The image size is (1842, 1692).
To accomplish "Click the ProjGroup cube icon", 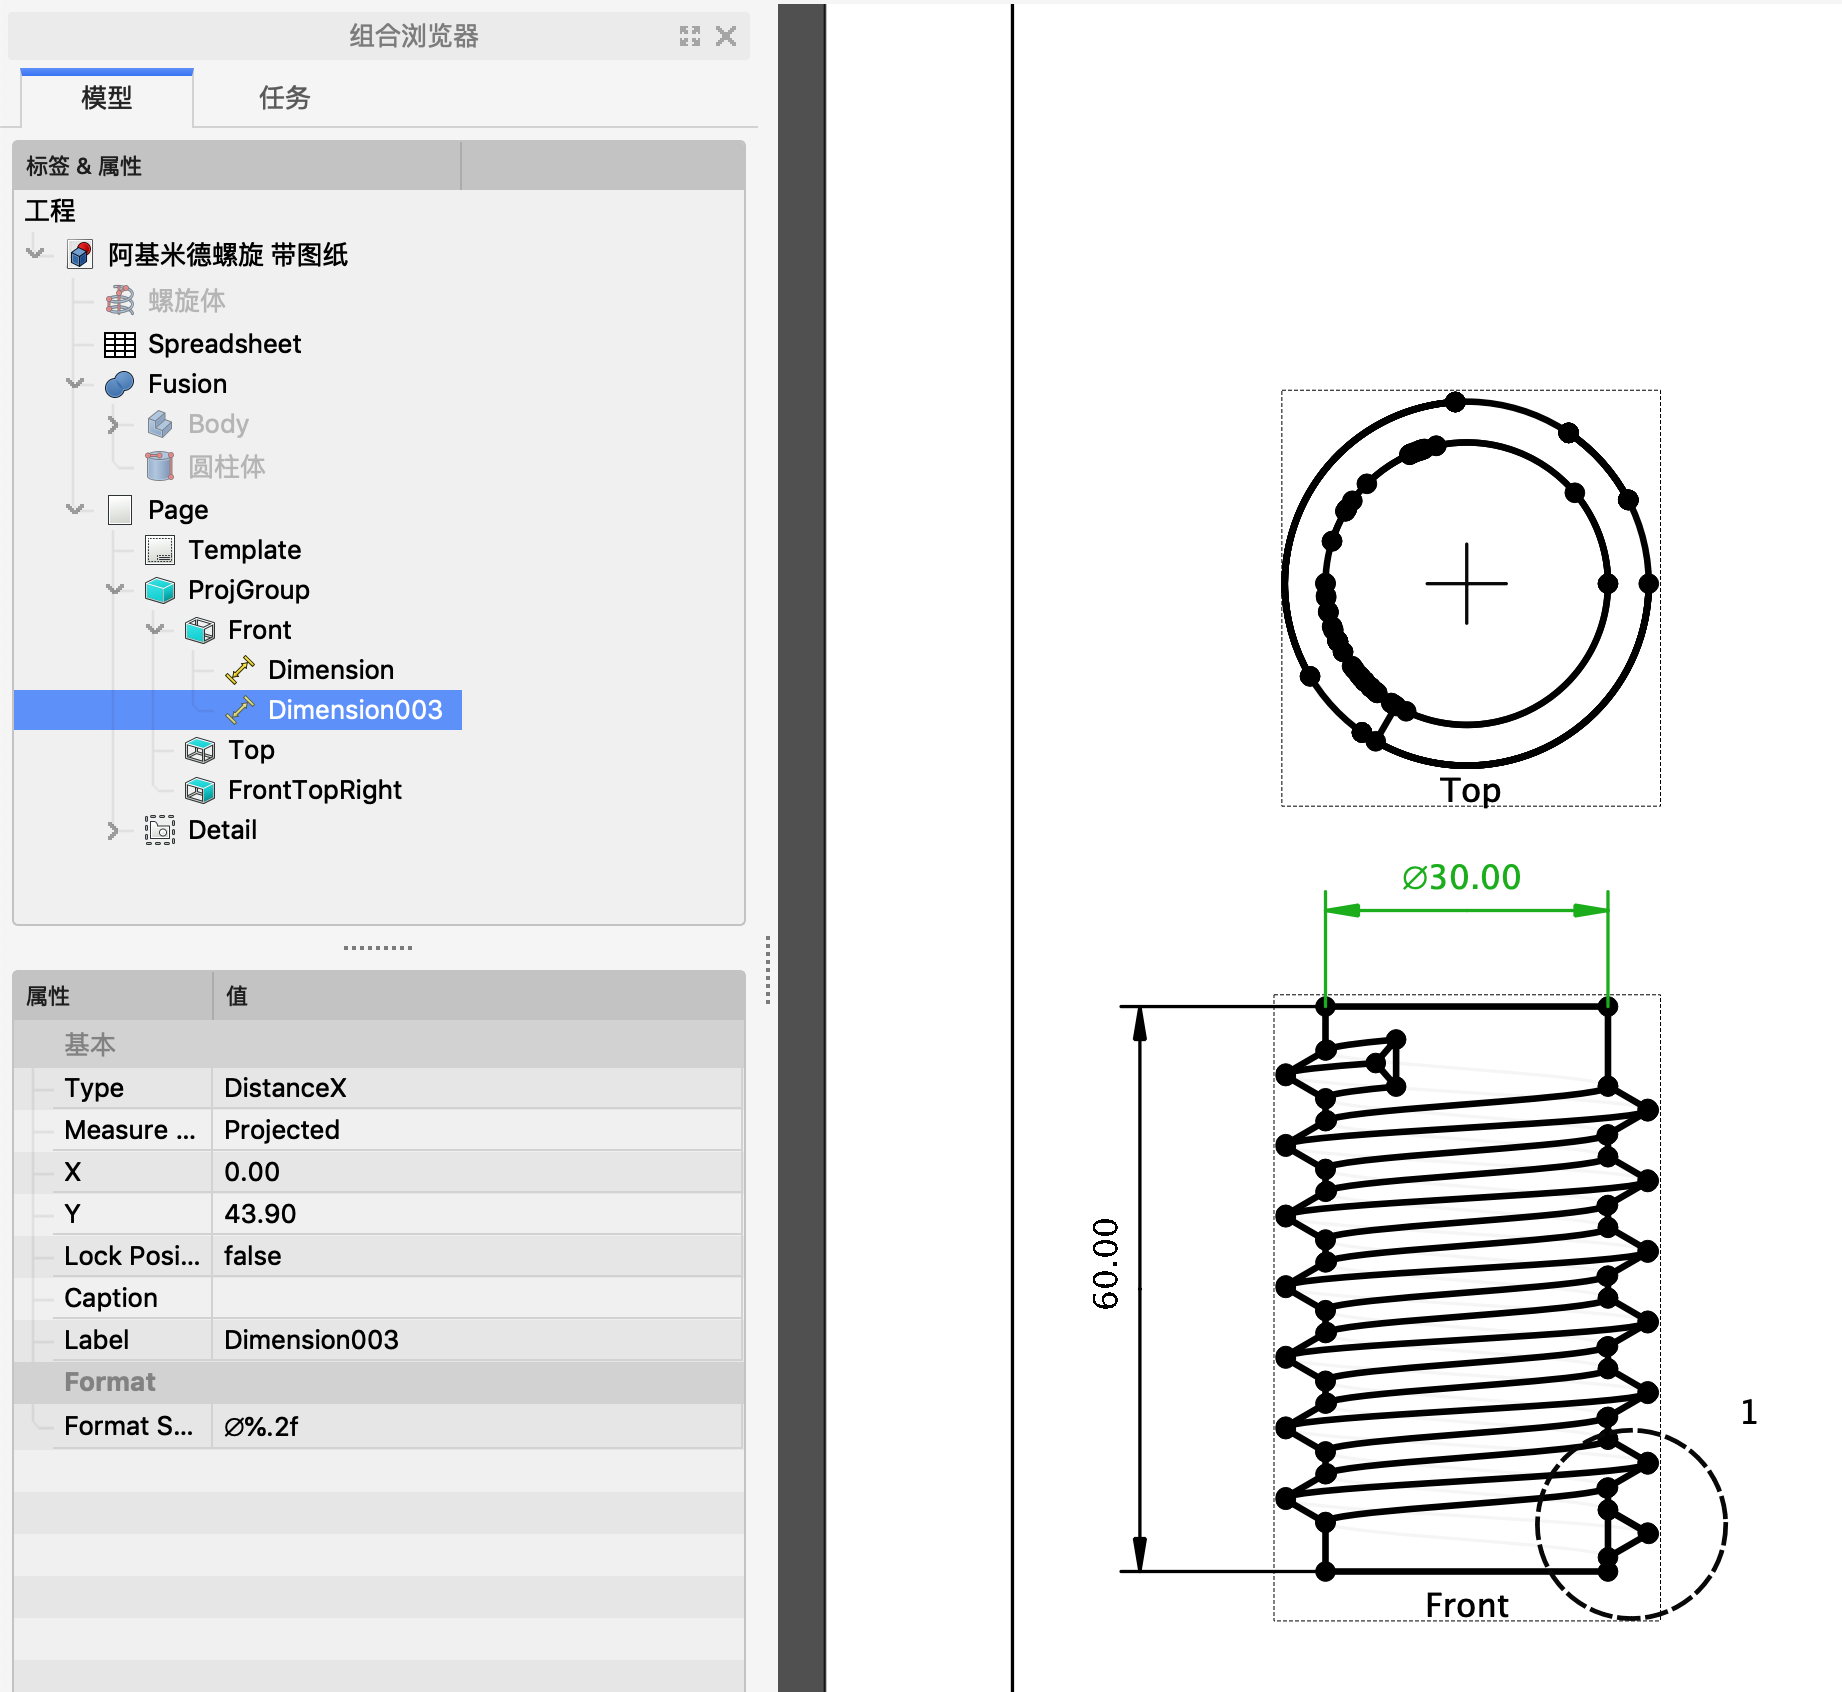I will click(x=160, y=590).
